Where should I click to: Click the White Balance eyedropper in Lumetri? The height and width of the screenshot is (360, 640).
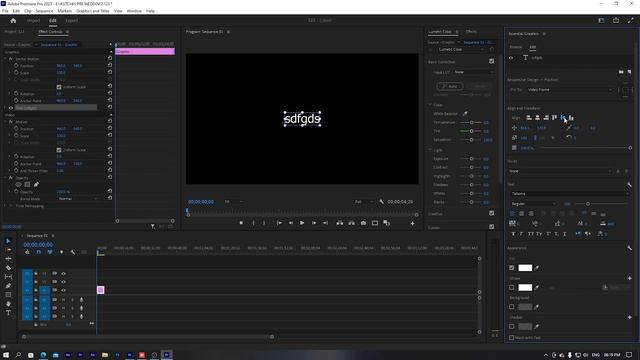point(465,113)
